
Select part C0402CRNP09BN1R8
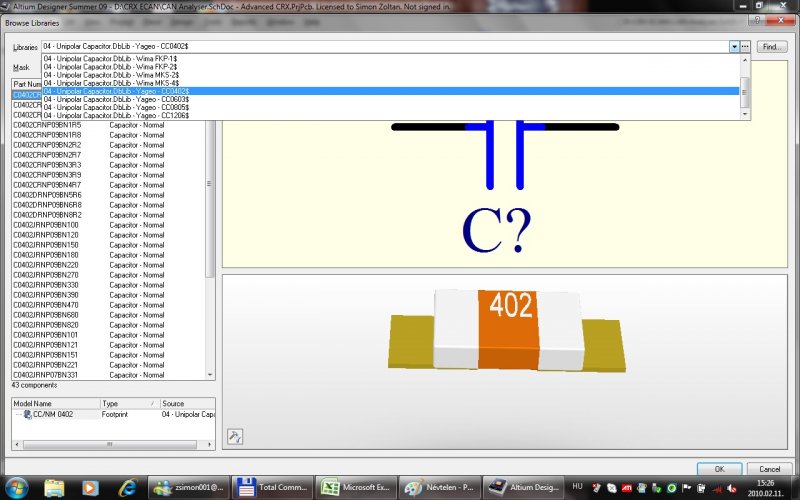click(108, 135)
